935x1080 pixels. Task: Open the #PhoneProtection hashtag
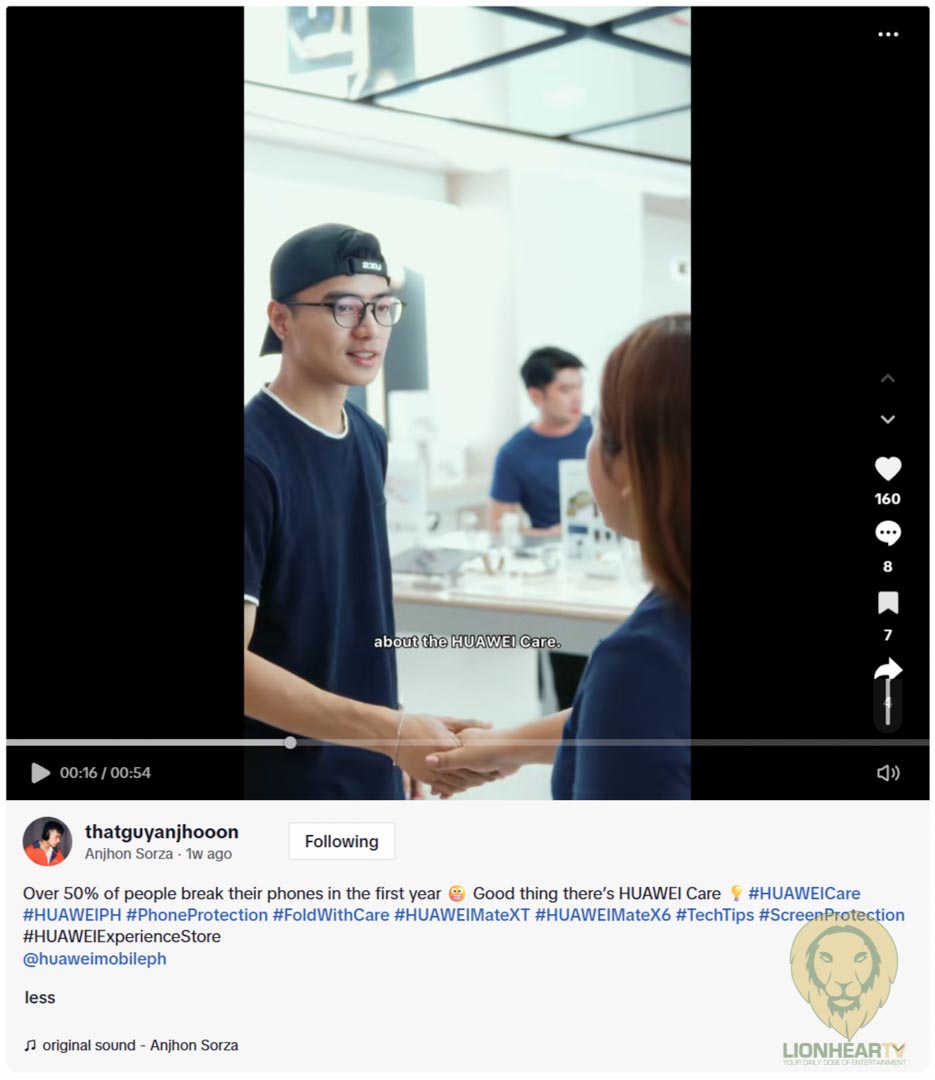(196, 915)
